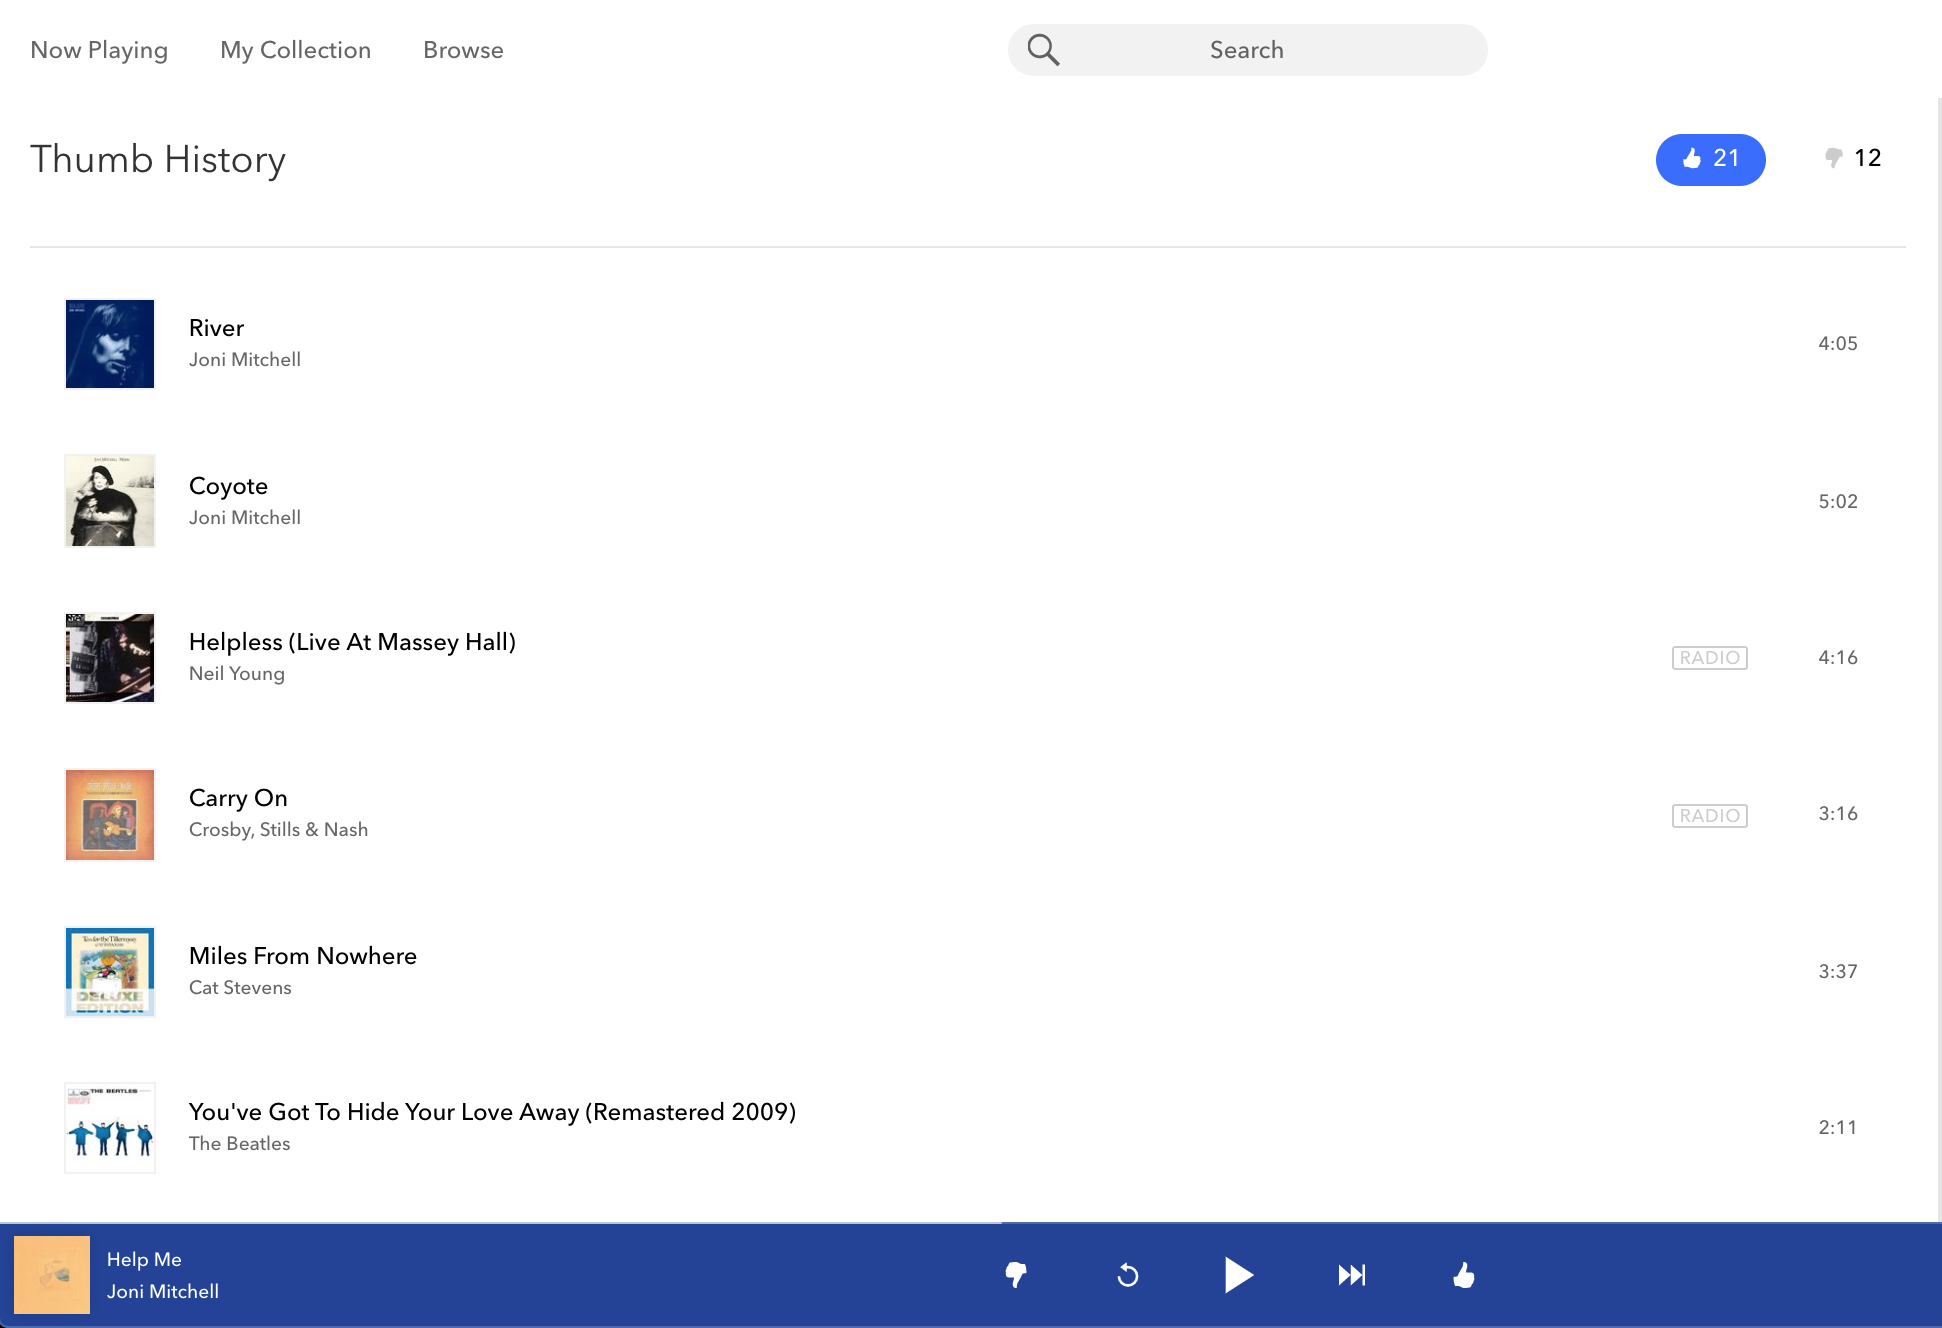Click the Help Me album art thumbnail
1942x1328 pixels.
52,1275
